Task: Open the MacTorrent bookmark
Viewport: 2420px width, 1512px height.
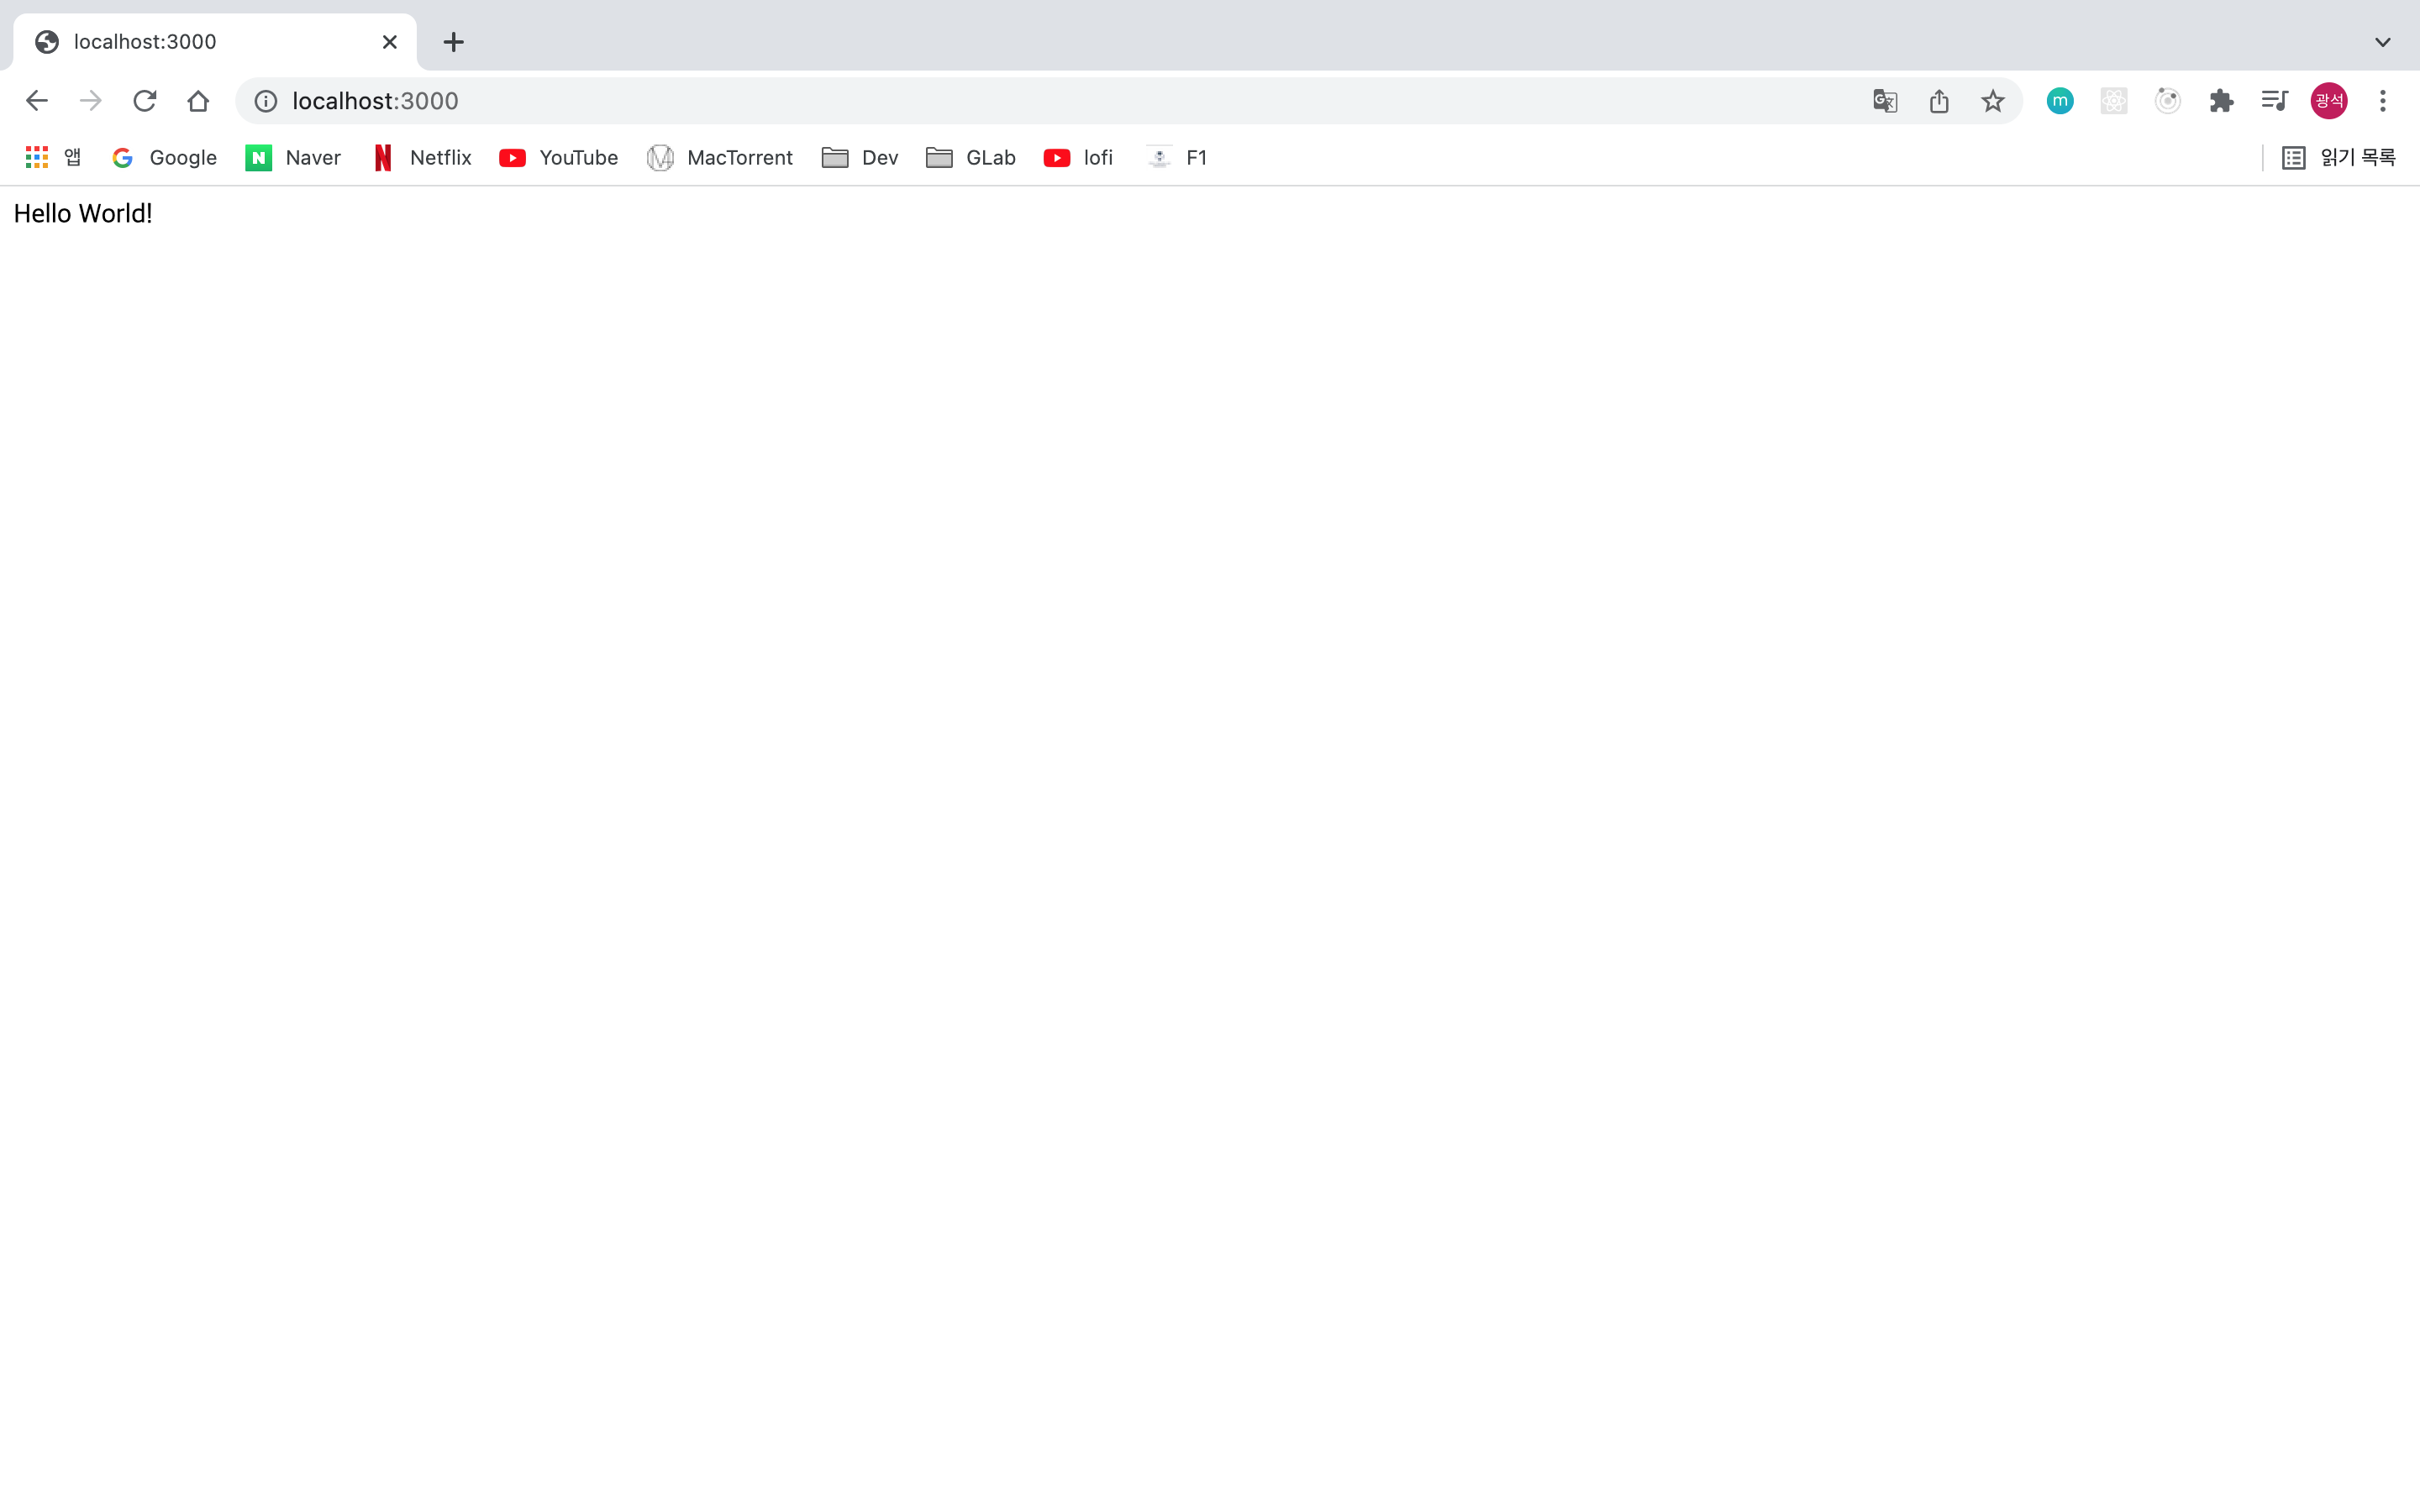Action: 720,157
